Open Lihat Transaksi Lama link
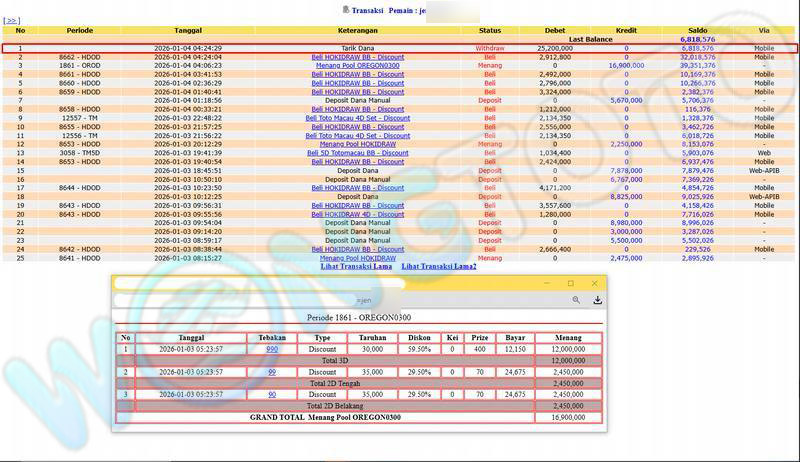This screenshot has width=800, height=462. [356, 266]
